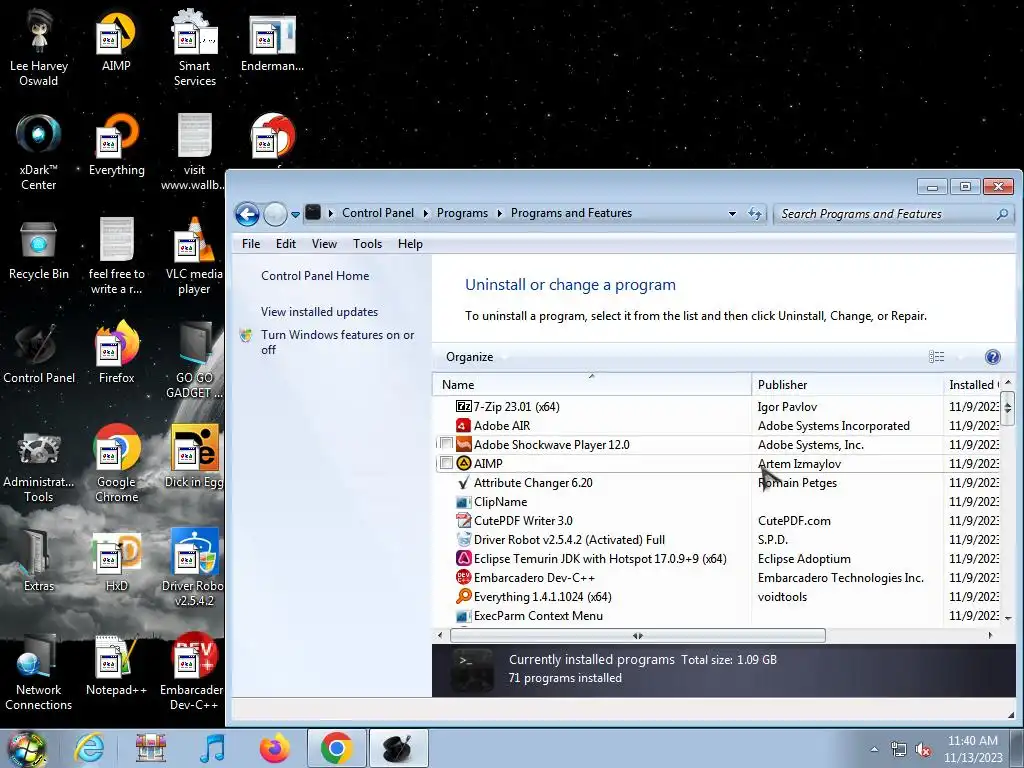The height and width of the screenshot is (768, 1024).
Task: Open the Help menu
Action: [x=410, y=244]
